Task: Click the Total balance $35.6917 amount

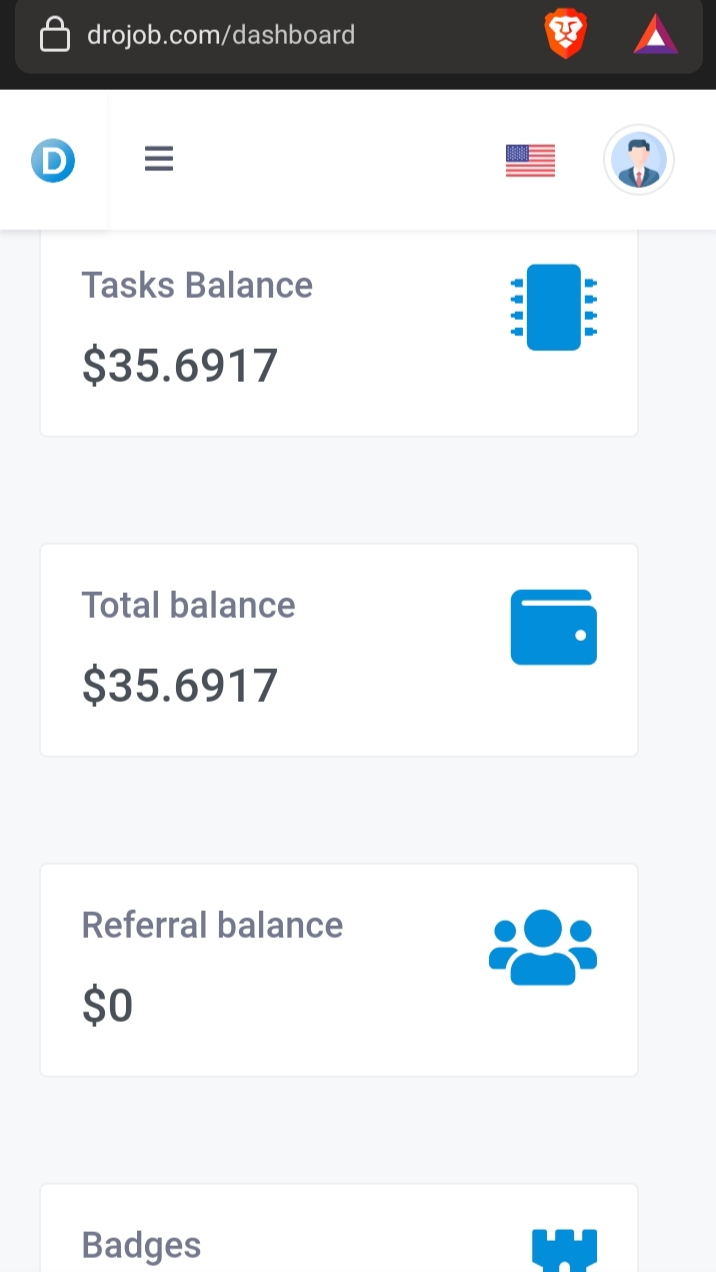Action: [x=180, y=686]
